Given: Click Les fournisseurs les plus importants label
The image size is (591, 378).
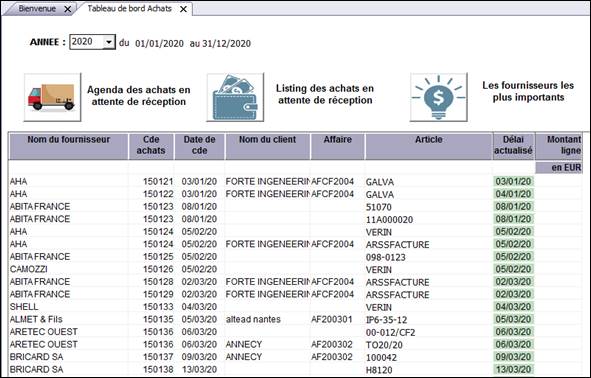Looking at the screenshot, I should pos(528,91).
